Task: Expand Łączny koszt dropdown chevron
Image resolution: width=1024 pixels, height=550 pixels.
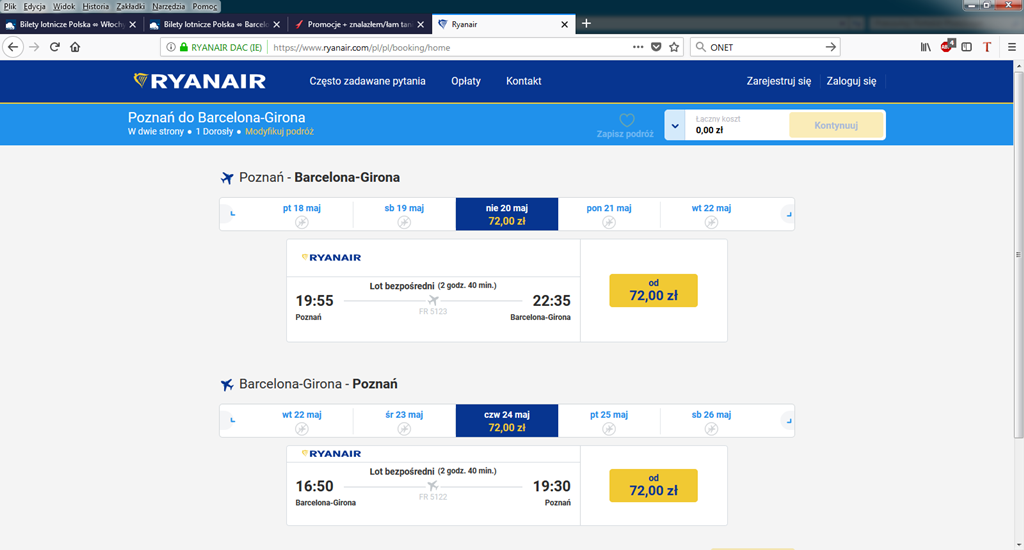Action: pos(675,125)
